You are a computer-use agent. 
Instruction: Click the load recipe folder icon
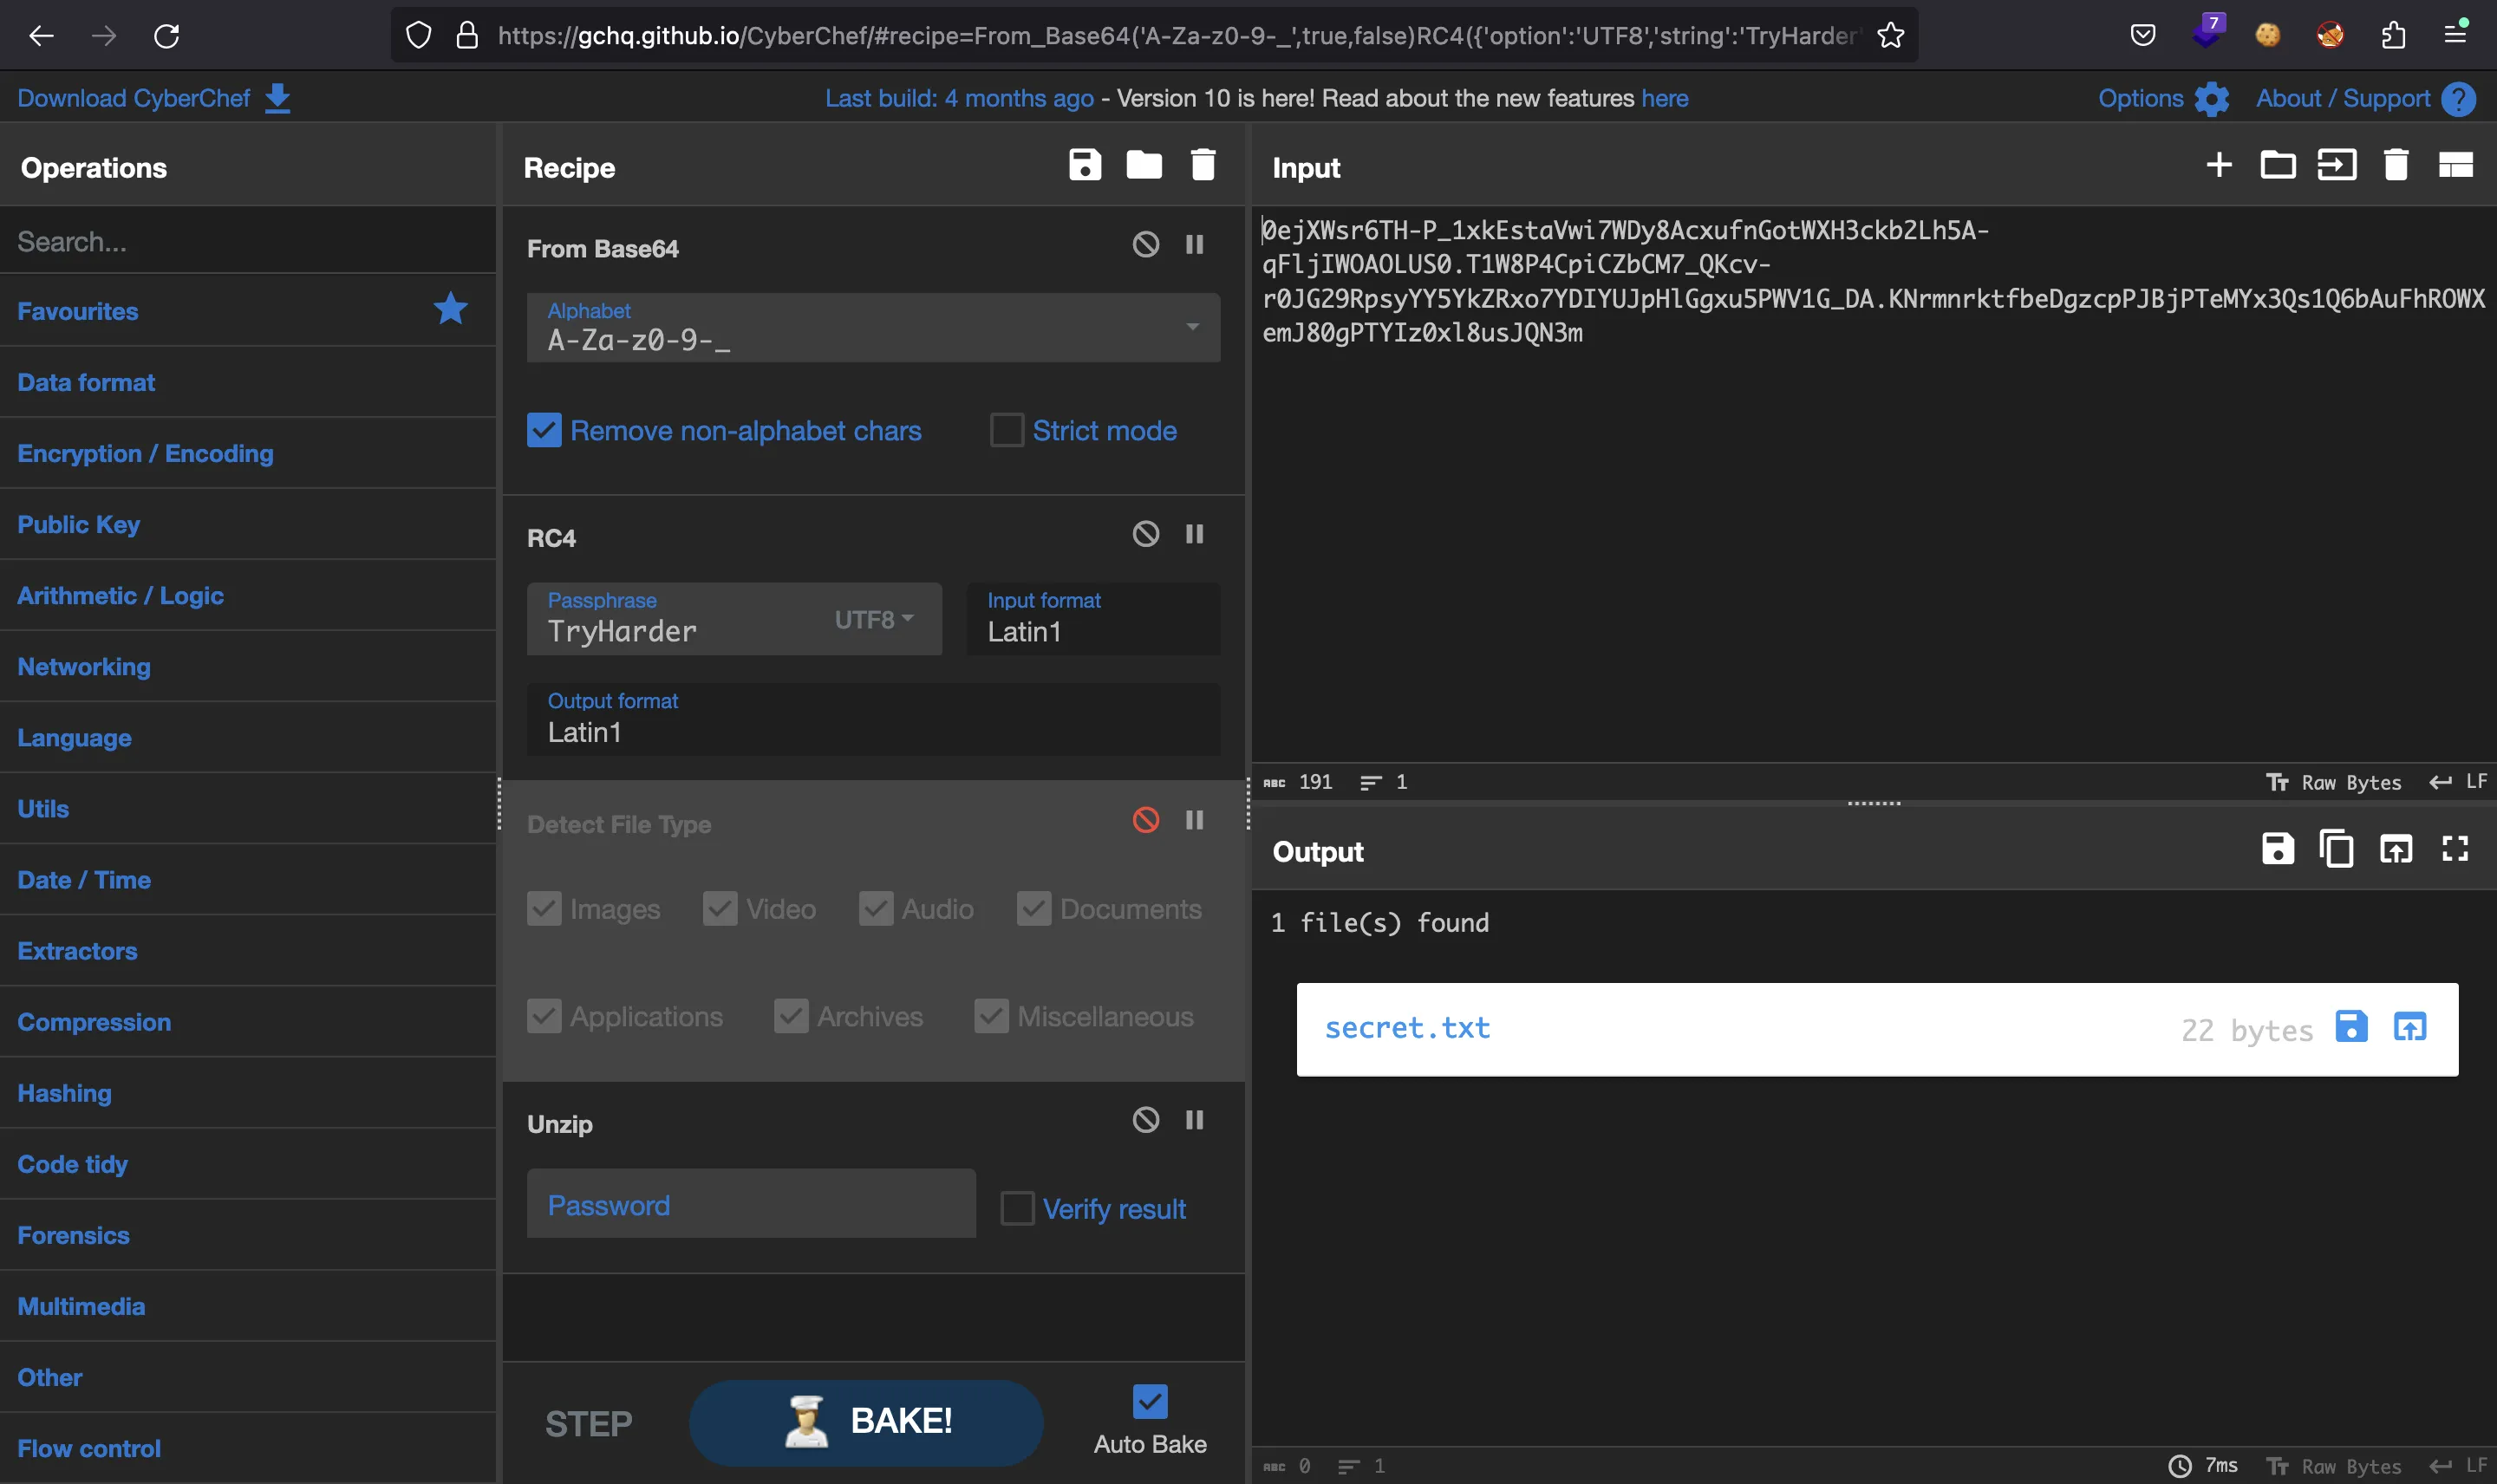[1144, 165]
